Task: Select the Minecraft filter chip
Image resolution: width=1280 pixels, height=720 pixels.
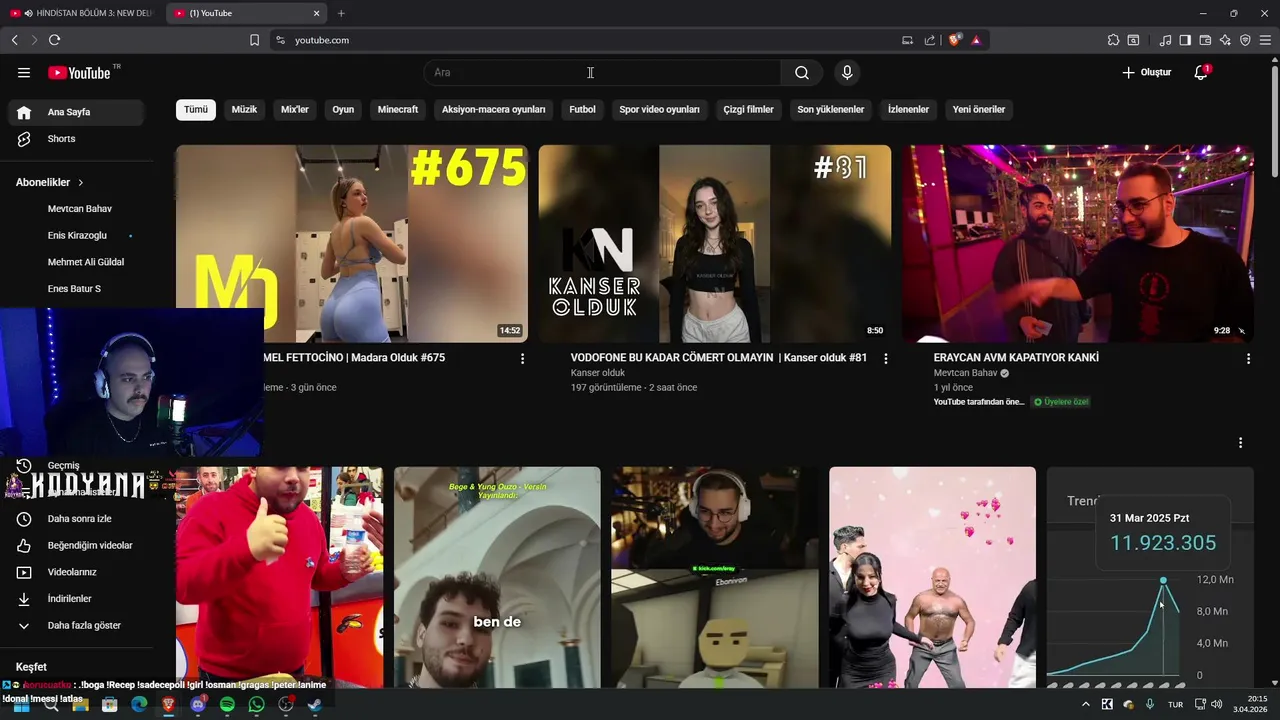Action: coord(398,109)
